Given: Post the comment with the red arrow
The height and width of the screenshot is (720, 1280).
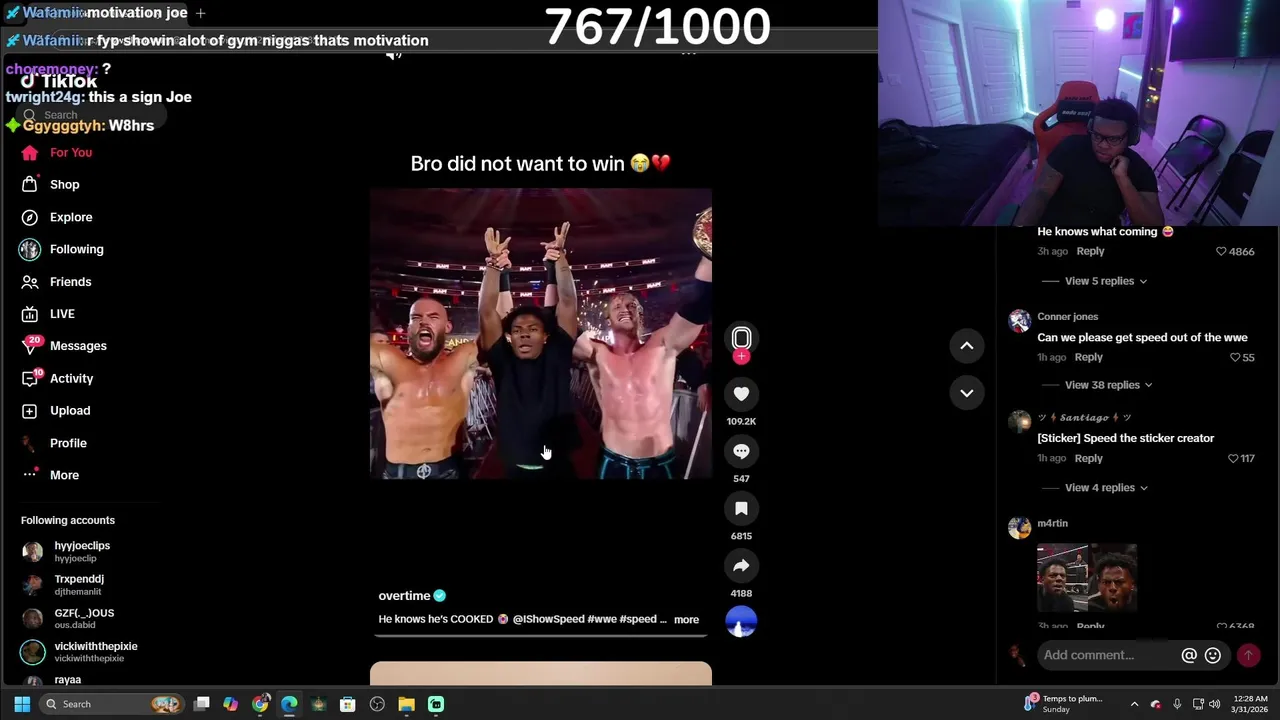Looking at the screenshot, I should coord(1248,655).
